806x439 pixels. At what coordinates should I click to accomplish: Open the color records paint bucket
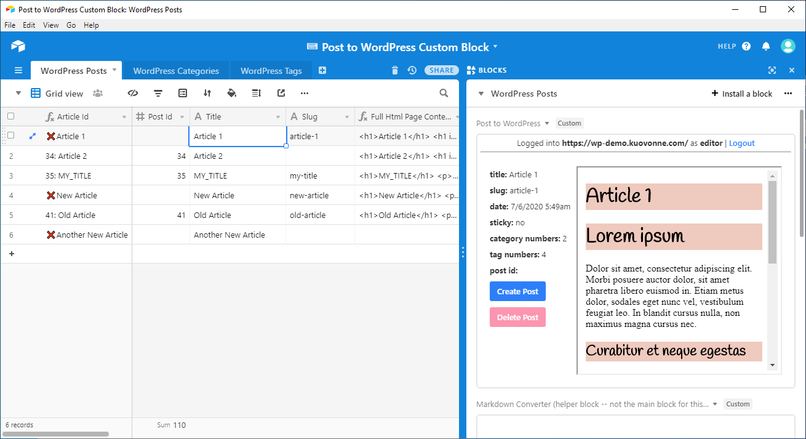click(232, 93)
